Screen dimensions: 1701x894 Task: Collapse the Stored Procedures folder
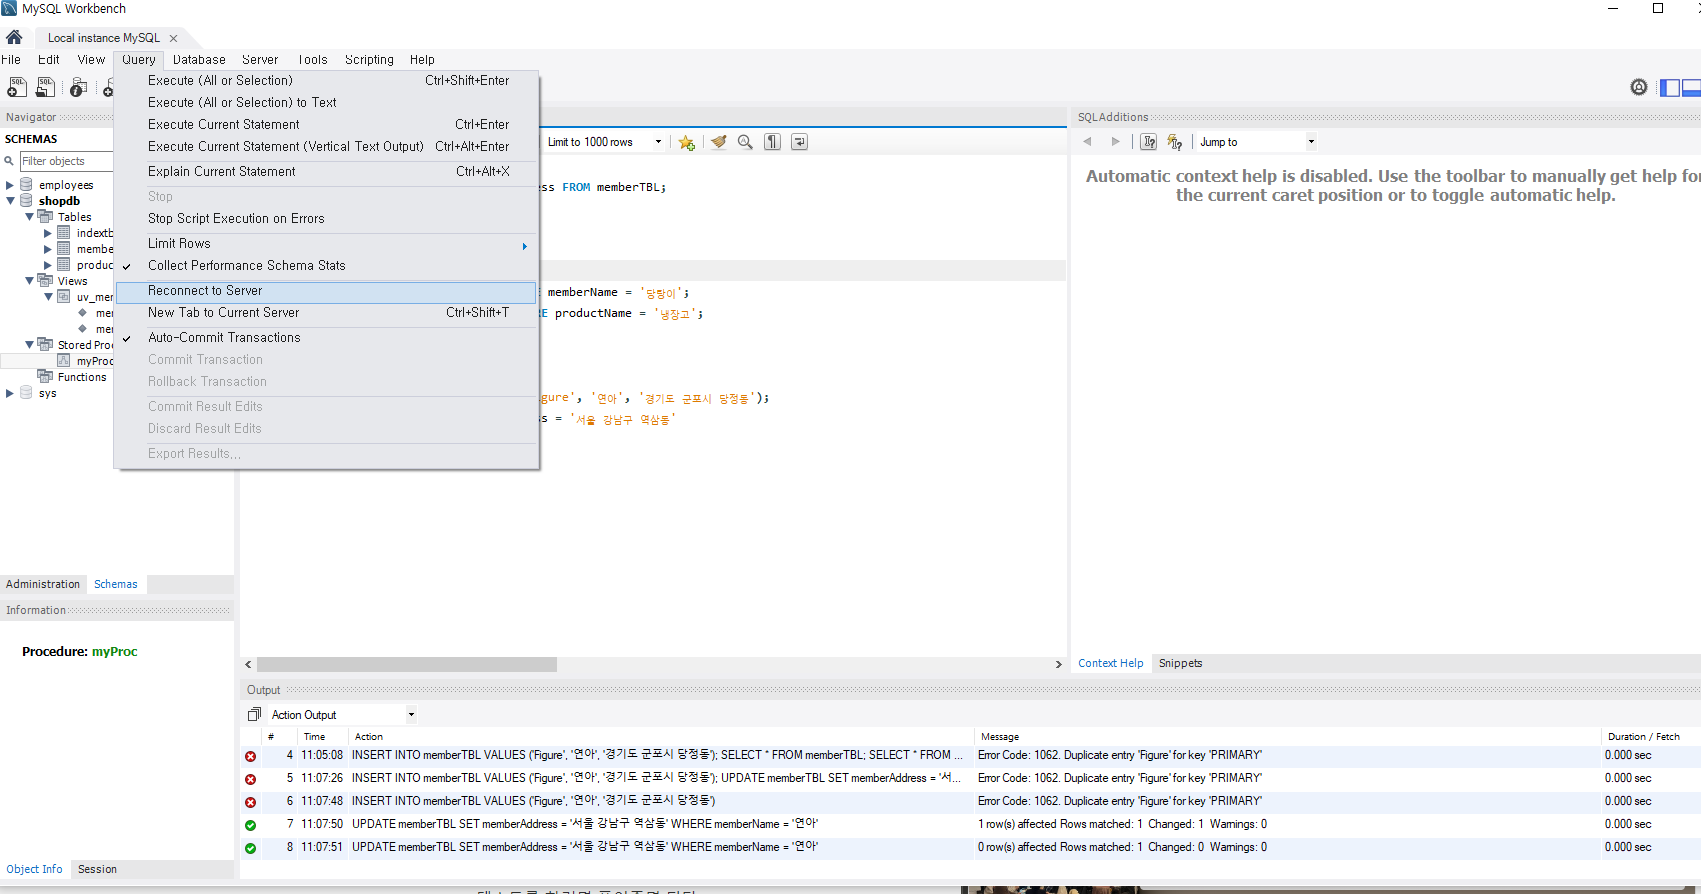29,345
